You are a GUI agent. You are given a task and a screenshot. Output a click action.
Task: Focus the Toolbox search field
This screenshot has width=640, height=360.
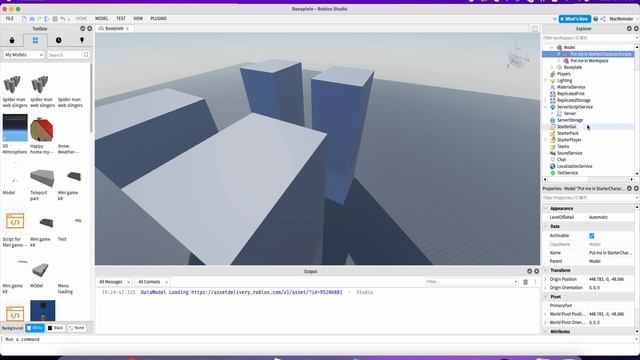(x=64, y=55)
